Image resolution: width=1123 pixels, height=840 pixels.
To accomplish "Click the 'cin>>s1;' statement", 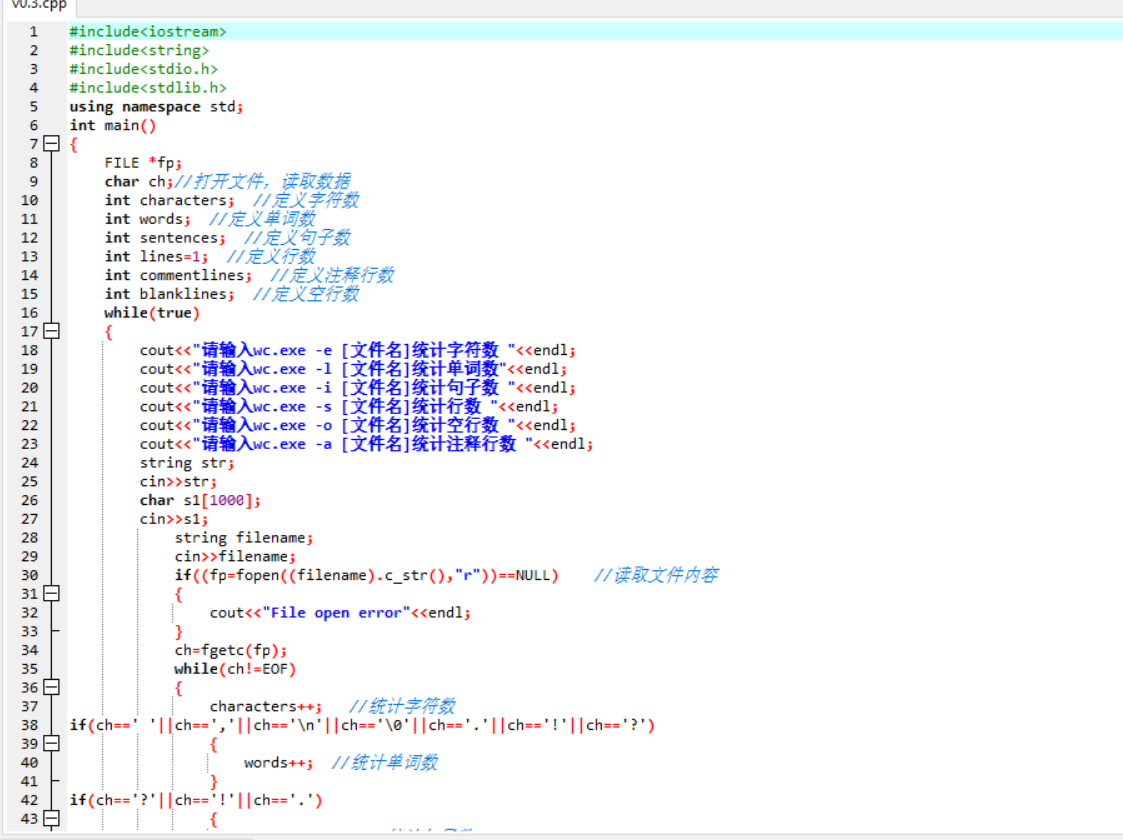I will point(174,518).
